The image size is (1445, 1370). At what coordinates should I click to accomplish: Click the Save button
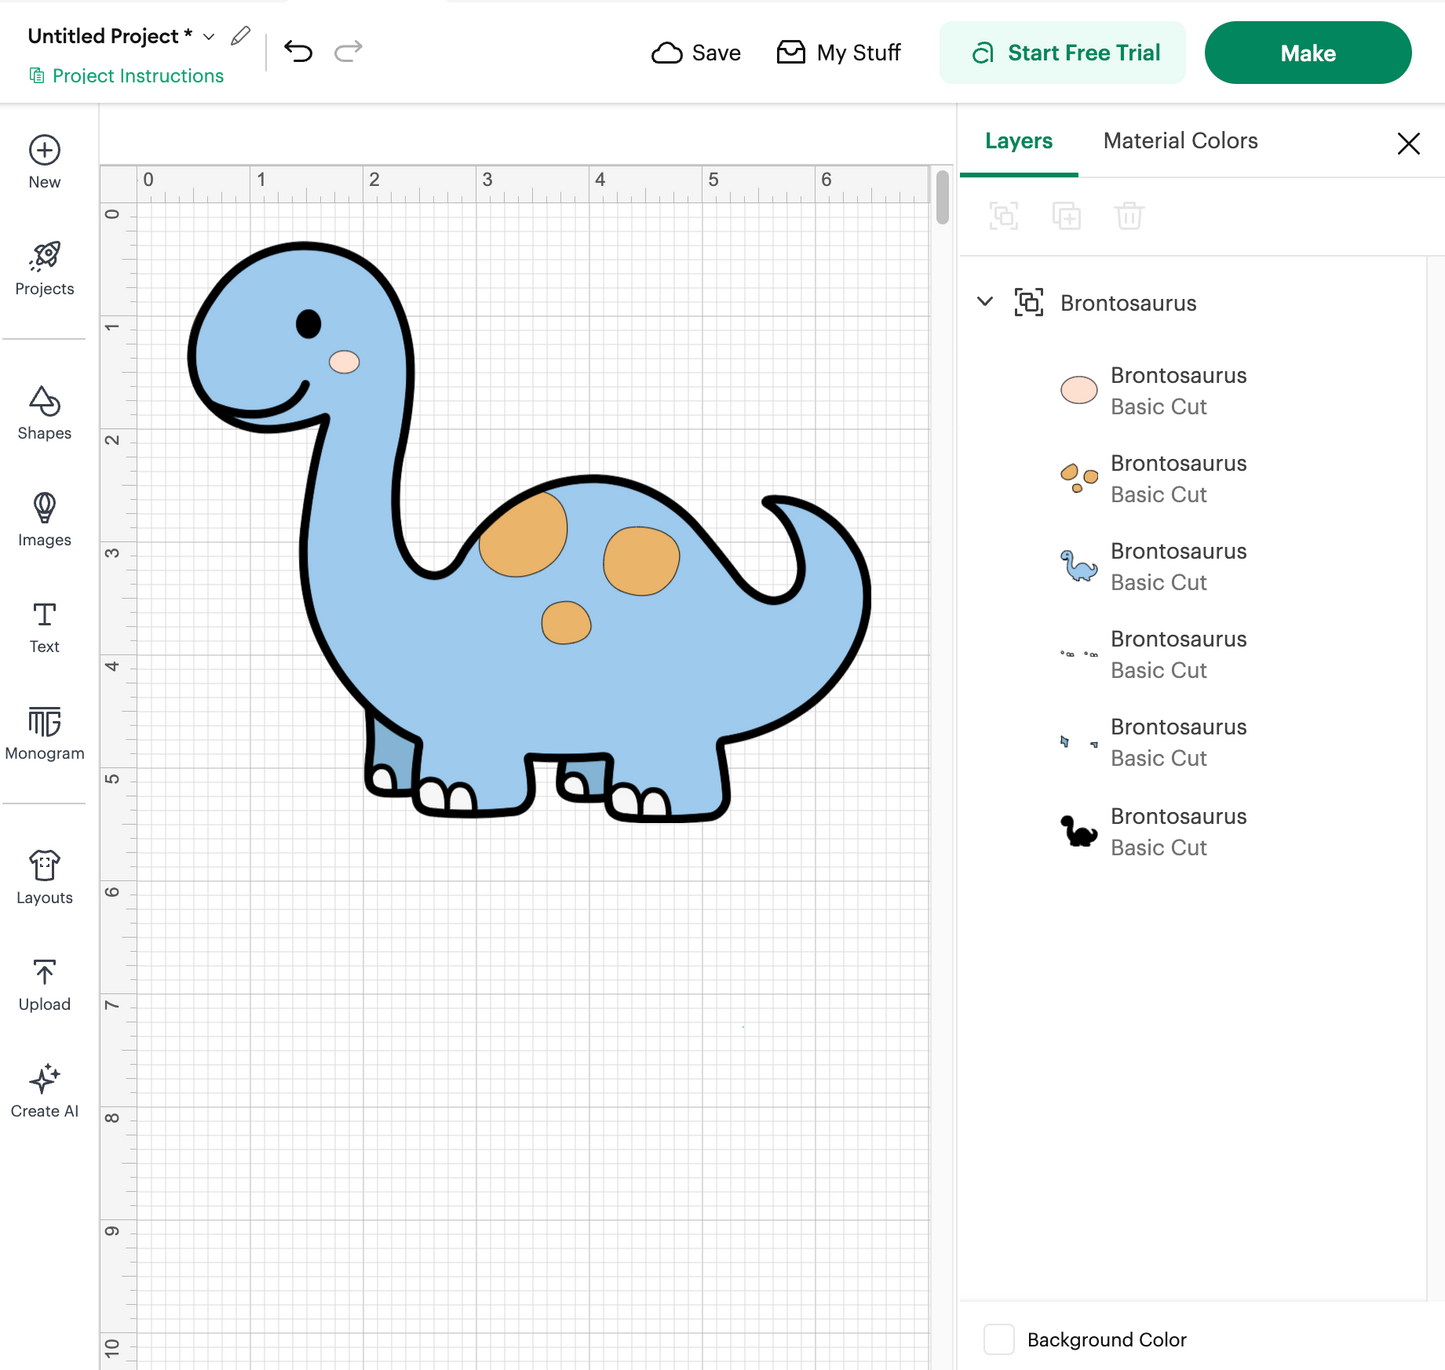click(696, 53)
